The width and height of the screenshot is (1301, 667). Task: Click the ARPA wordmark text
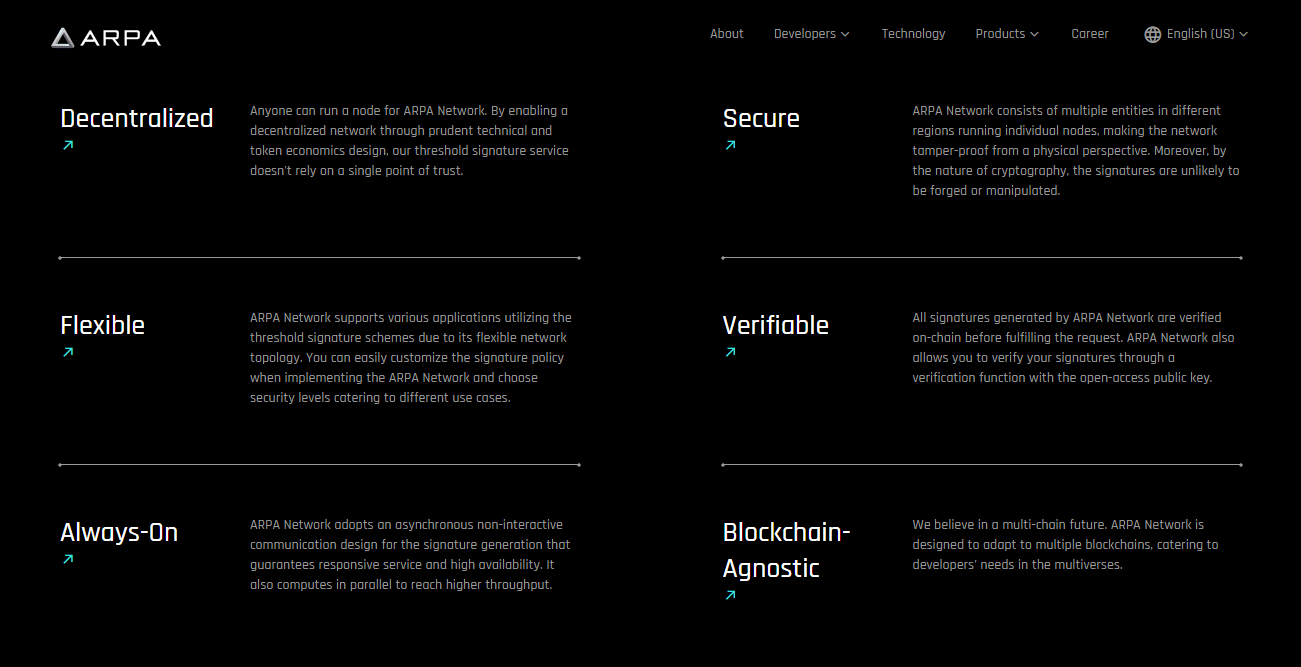pos(120,38)
